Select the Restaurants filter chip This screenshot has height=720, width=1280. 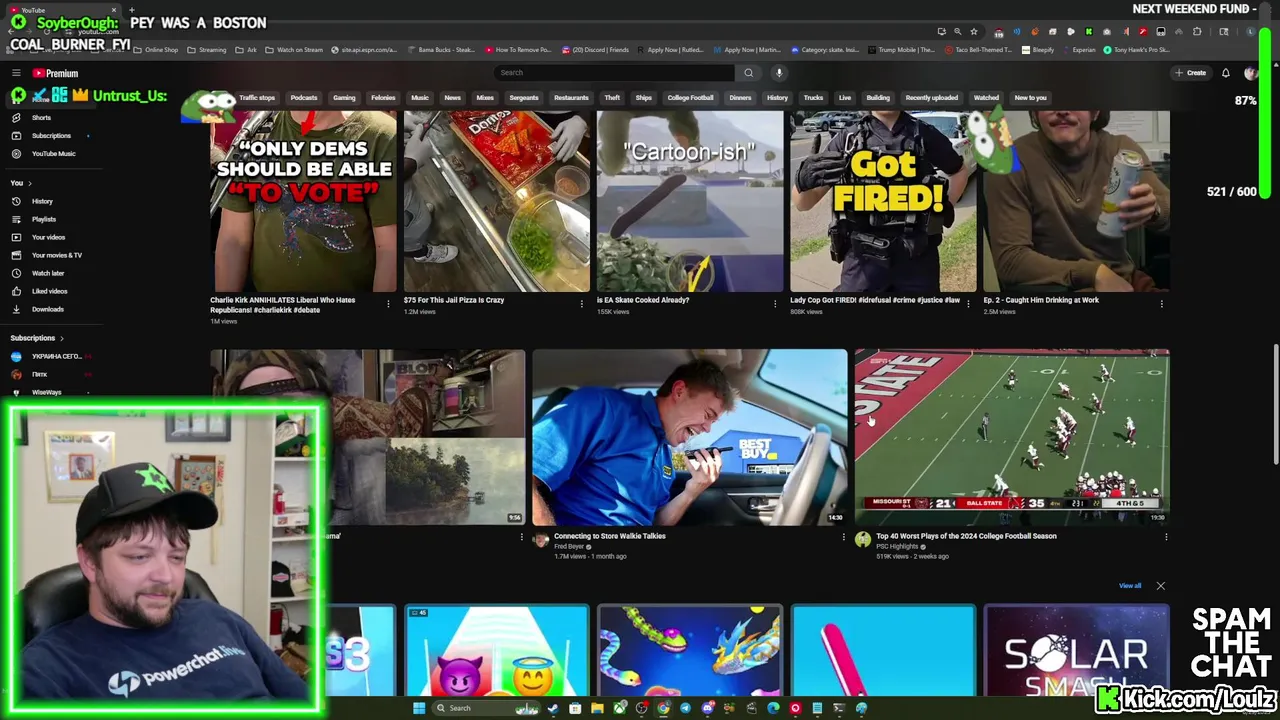(x=571, y=98)
